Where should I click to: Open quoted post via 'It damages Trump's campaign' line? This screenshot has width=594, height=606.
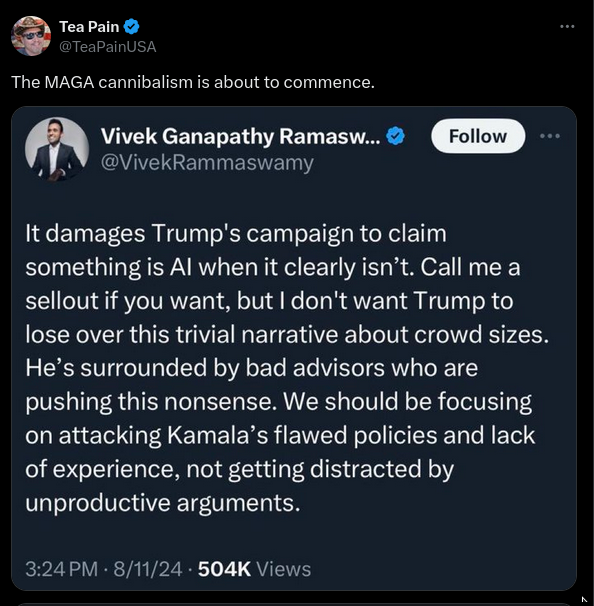pyautogui.click(x=236, y=234)
